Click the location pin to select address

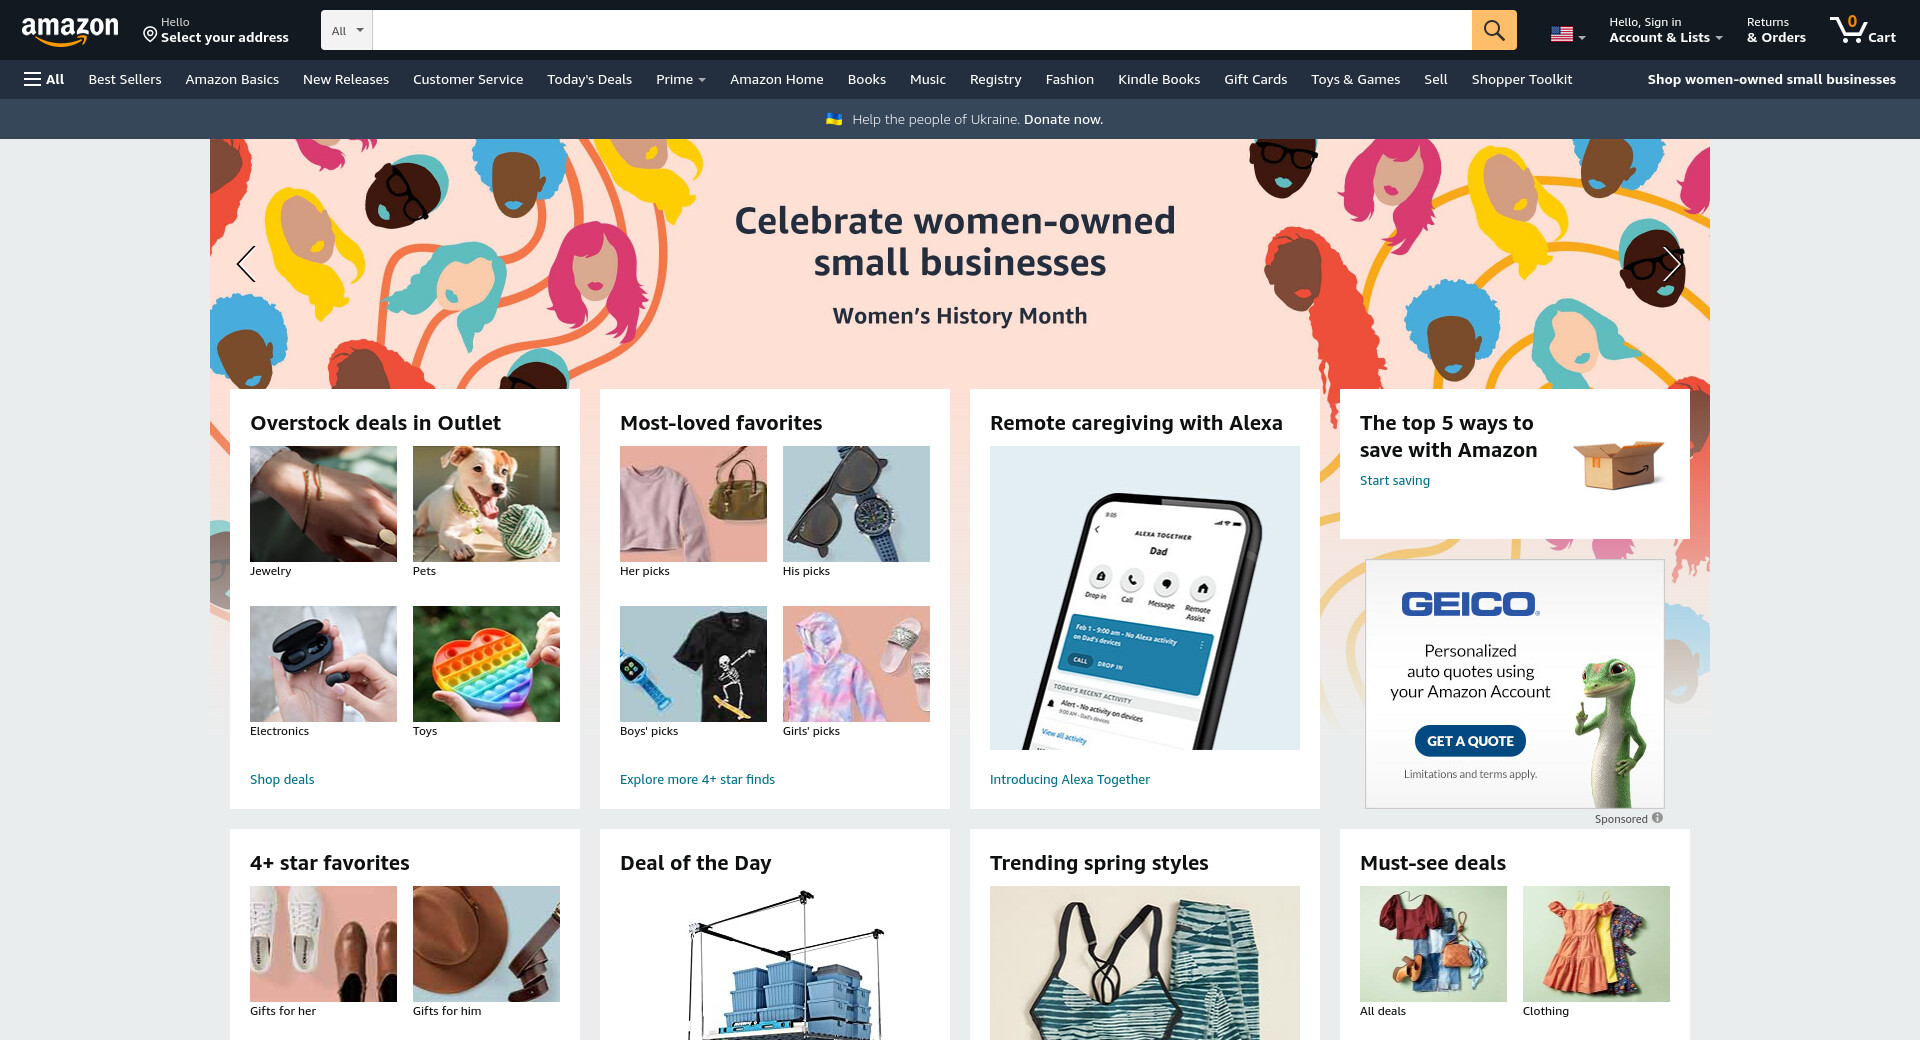(150, 35)
